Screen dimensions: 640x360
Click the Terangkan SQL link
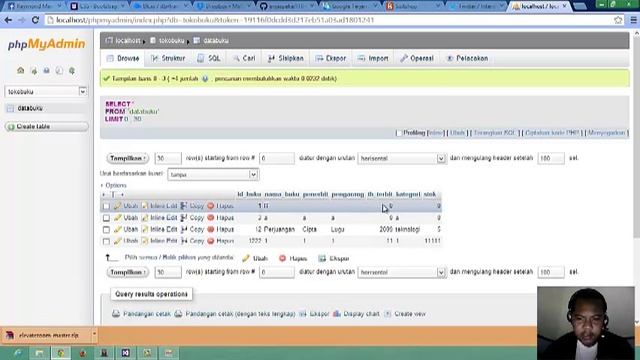tap(495, 133)
